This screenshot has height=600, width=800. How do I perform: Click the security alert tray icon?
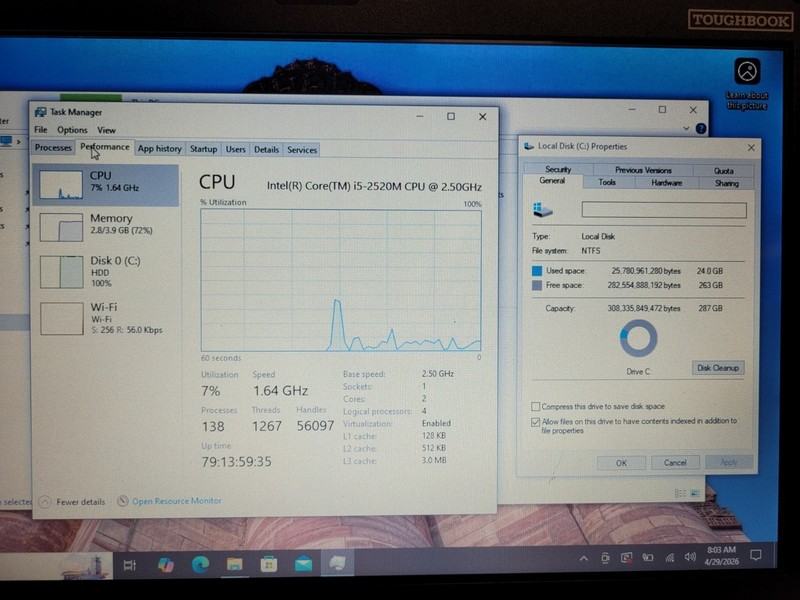pos(627,558)
